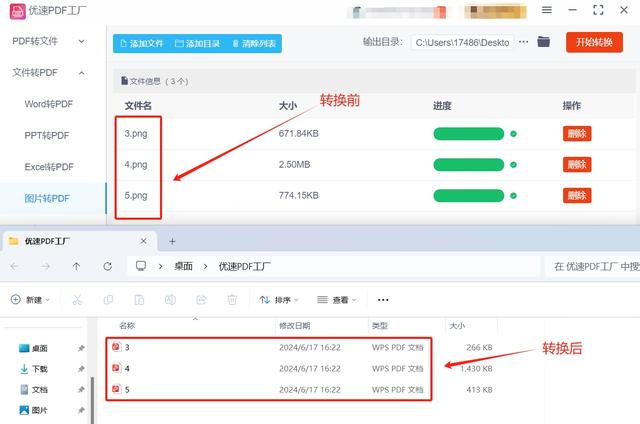Click the Explorer navigation pane scrollbar

click(x=92, y=400)
